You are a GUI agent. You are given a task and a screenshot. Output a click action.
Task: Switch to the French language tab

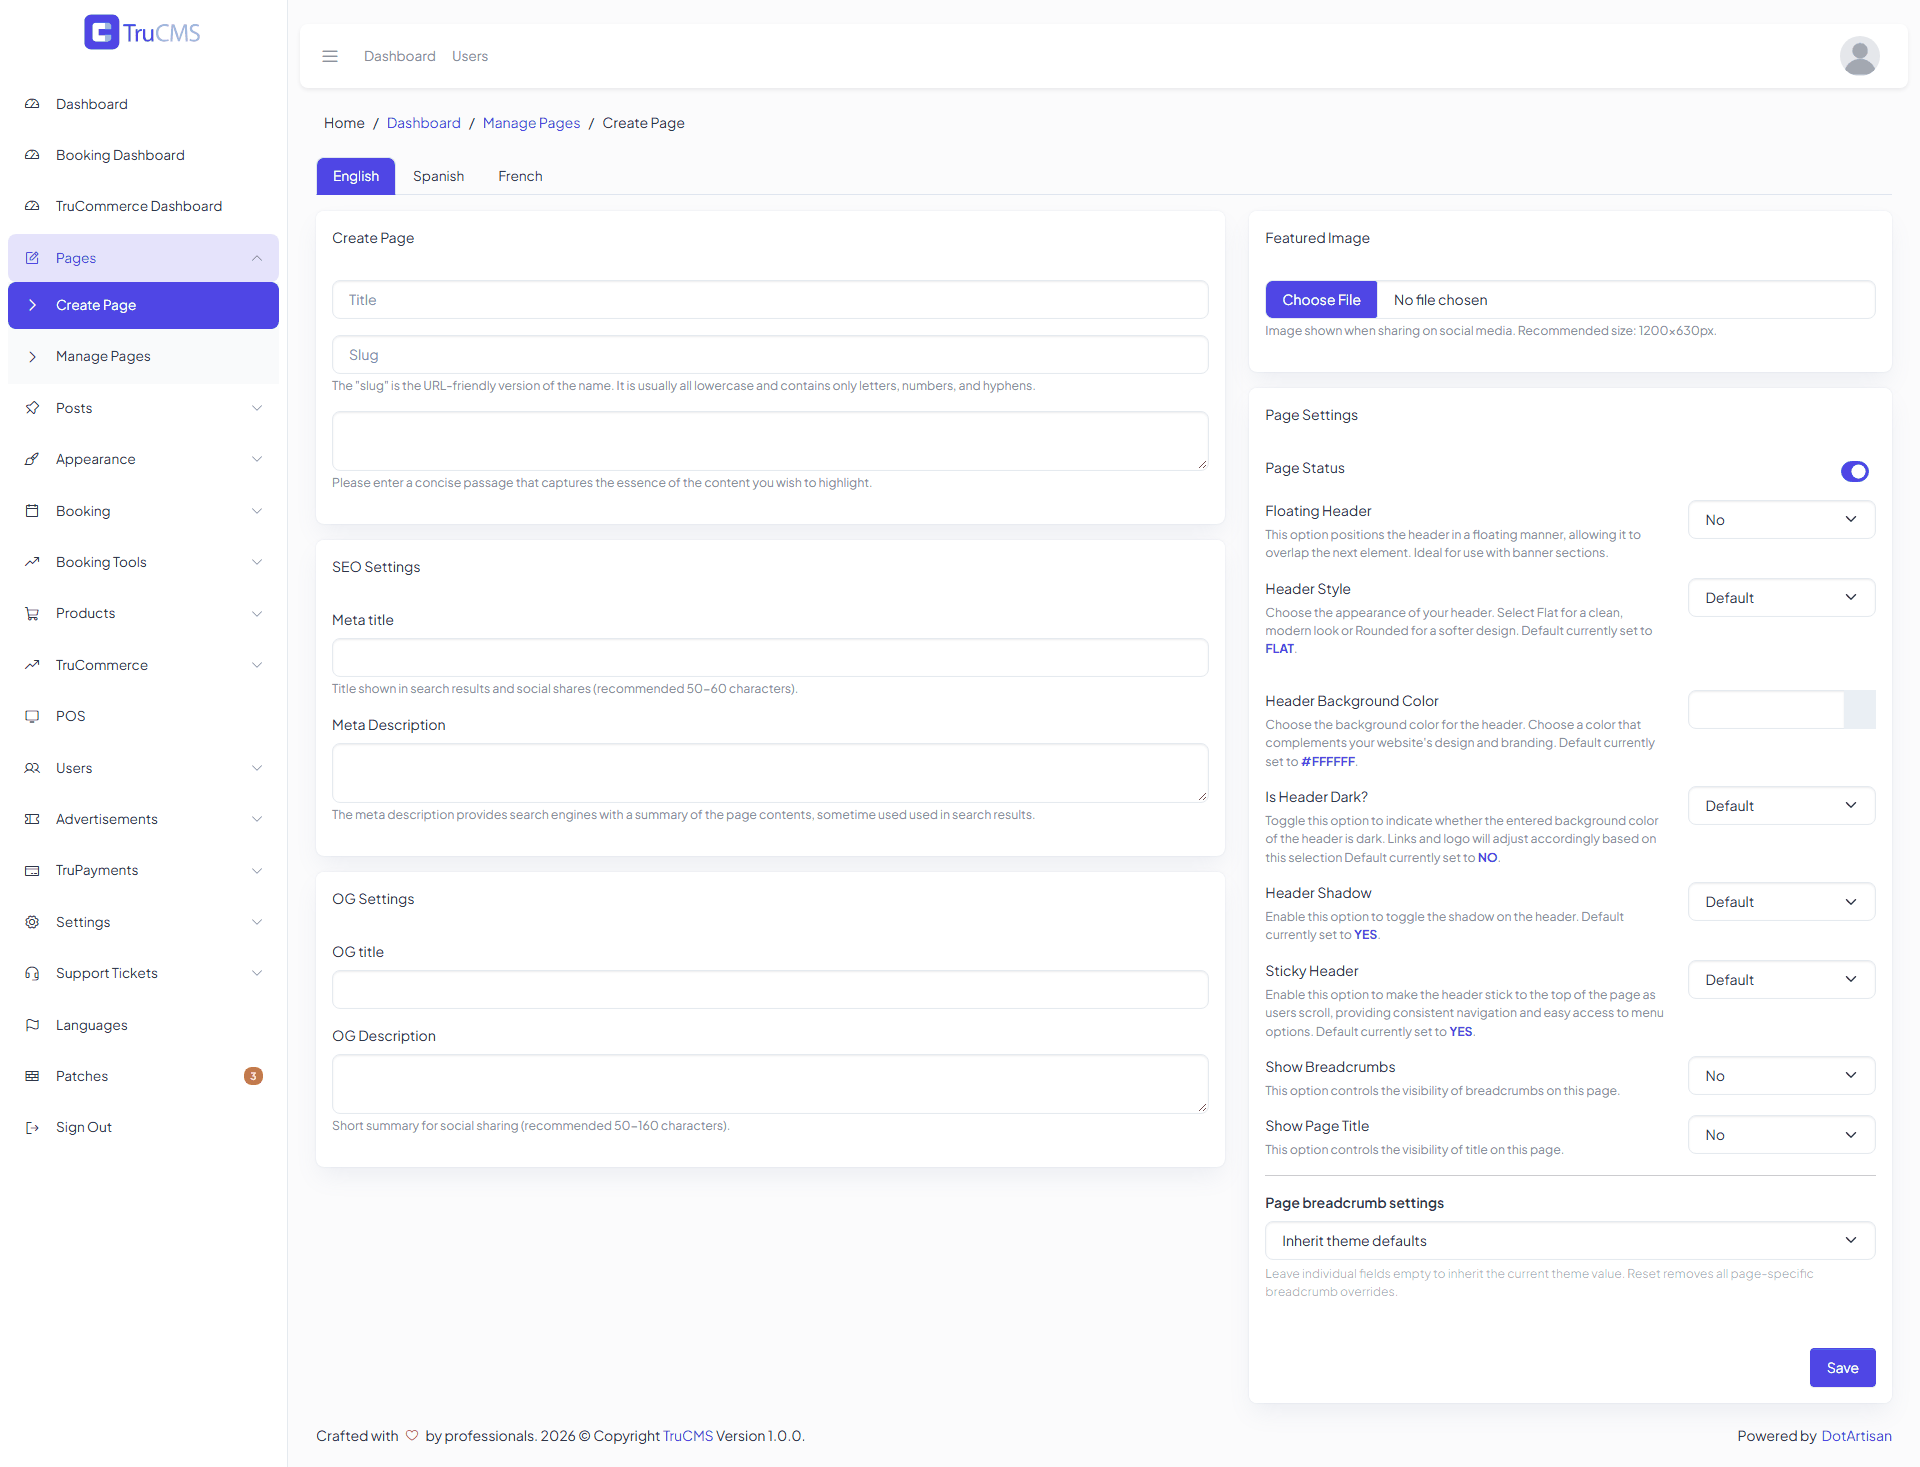click(x=520, y=176)
